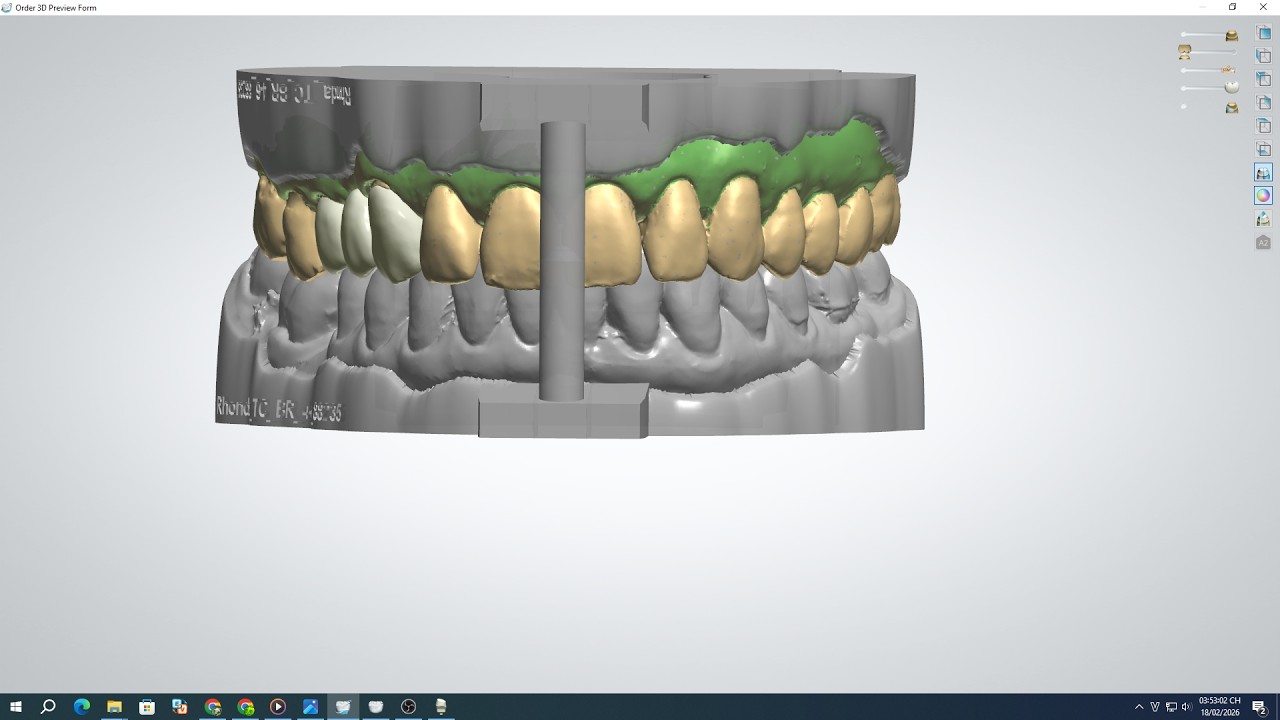The width and height of the screenshot is (1280, 720).
Task: Click the volume speaker tray icon
Action: click(1186, 707)
